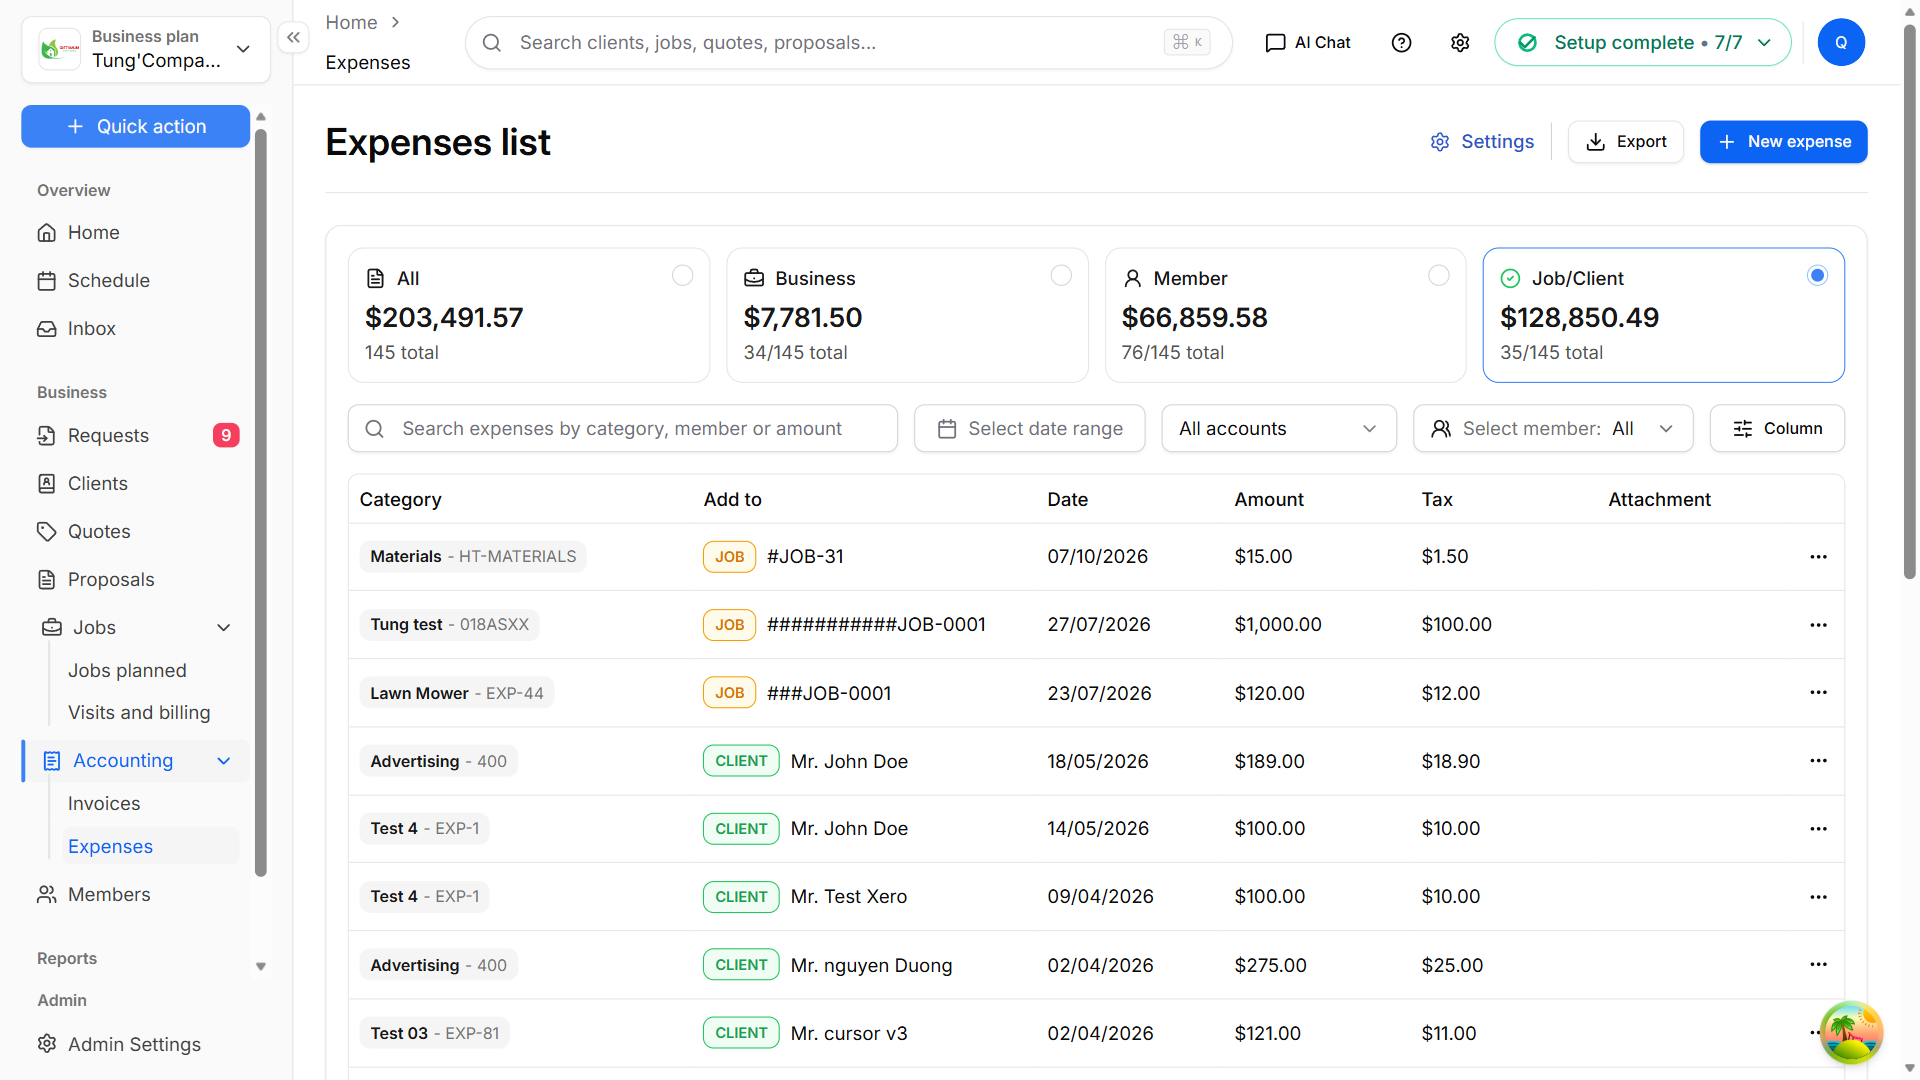Open row actions for Mr. nguyen Duong expense
The image size is (1920, 1080).
coord(1818,965)
